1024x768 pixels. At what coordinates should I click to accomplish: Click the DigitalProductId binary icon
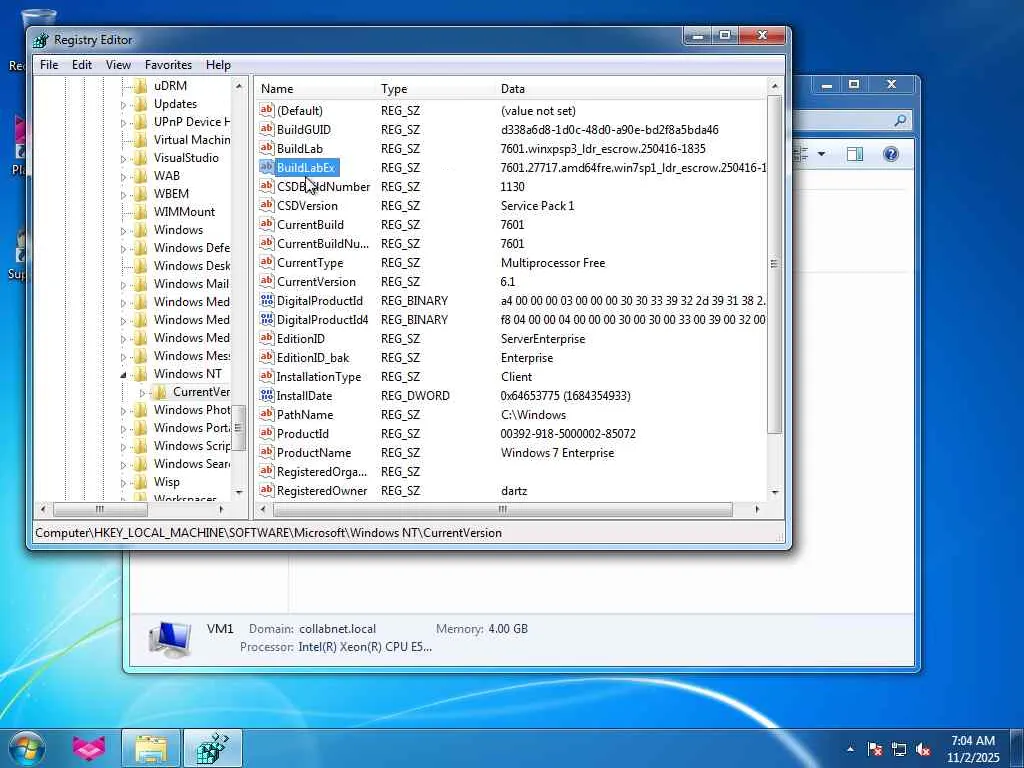[266, 300]
